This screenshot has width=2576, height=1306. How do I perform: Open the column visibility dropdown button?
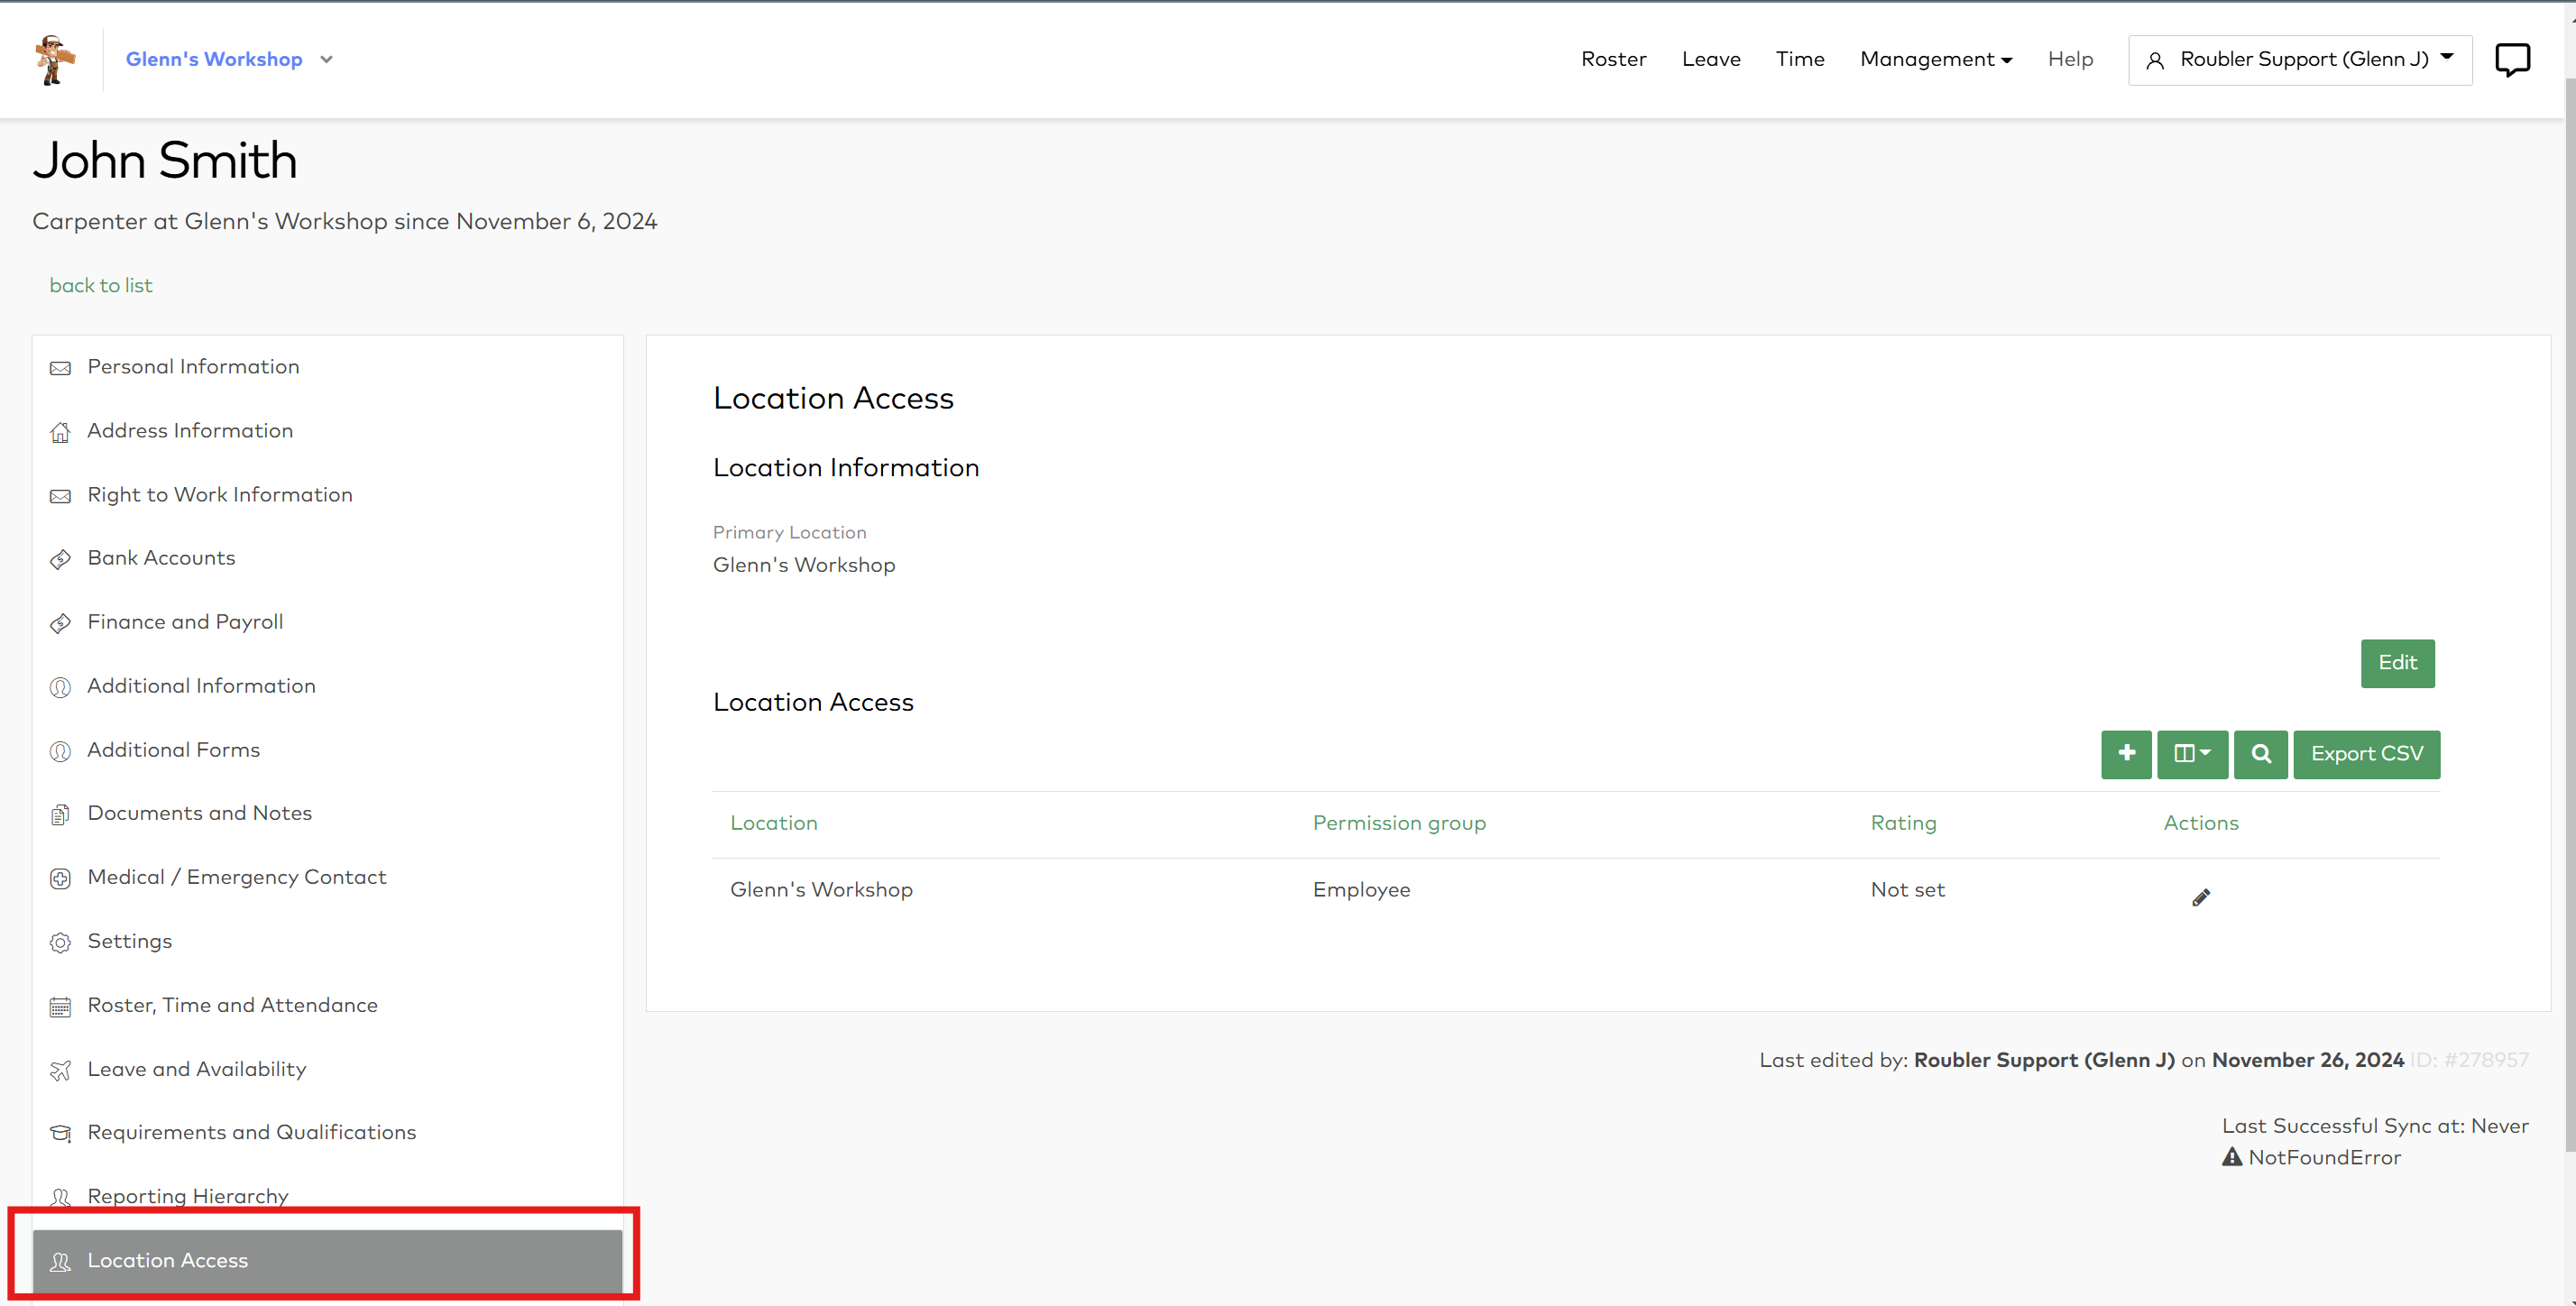coord(2192,754)
